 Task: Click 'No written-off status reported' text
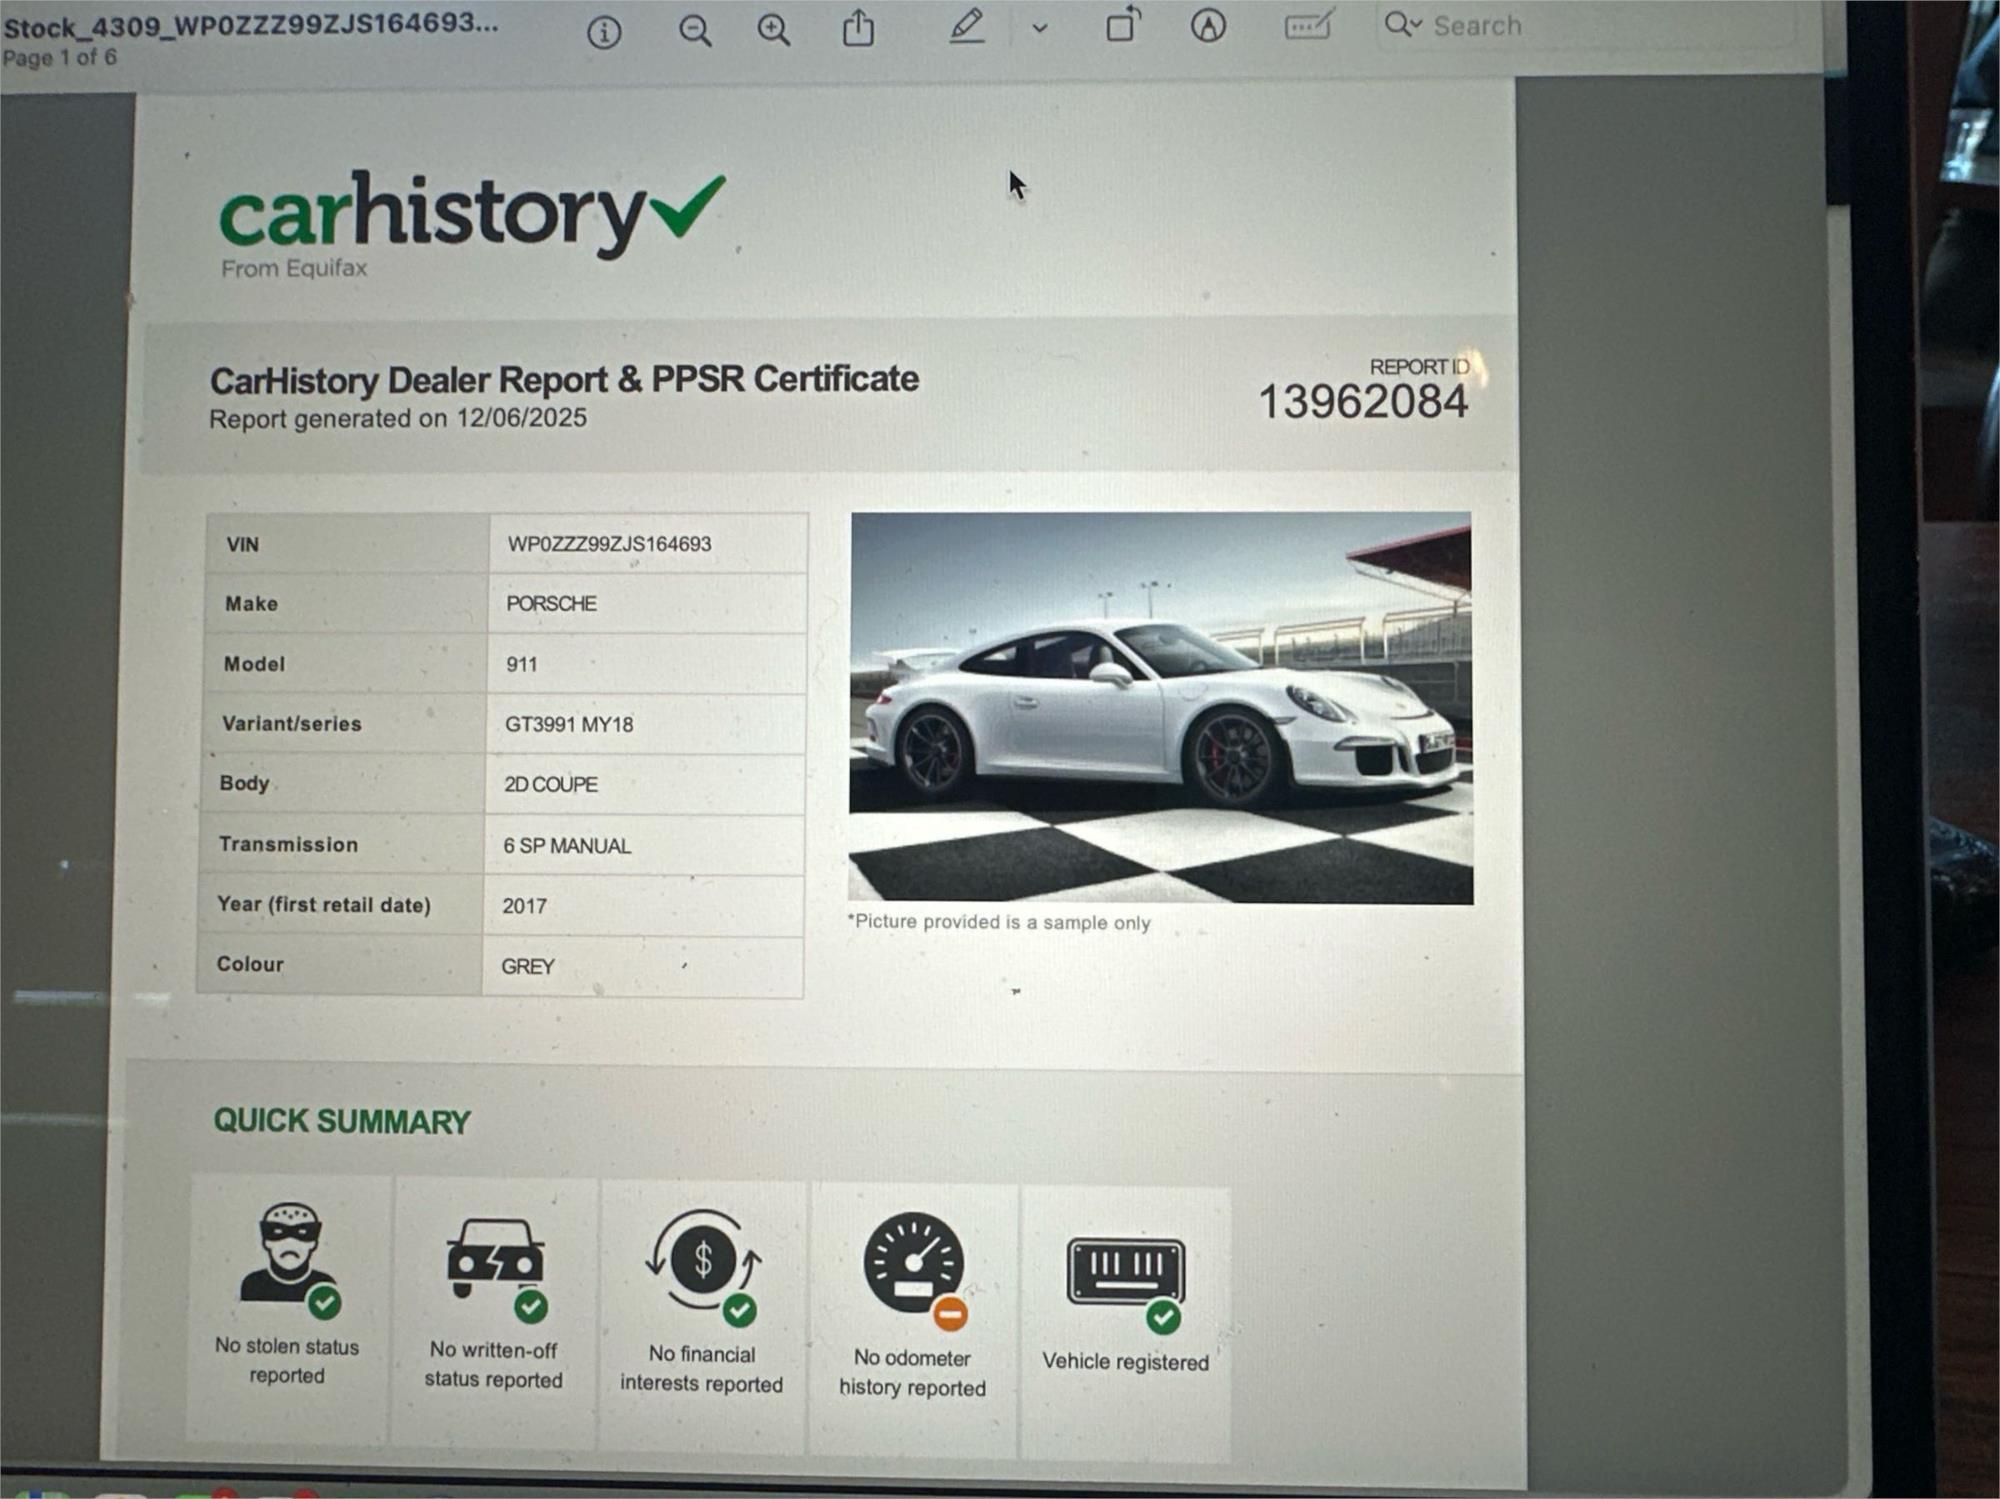(x=493, y=1365)
